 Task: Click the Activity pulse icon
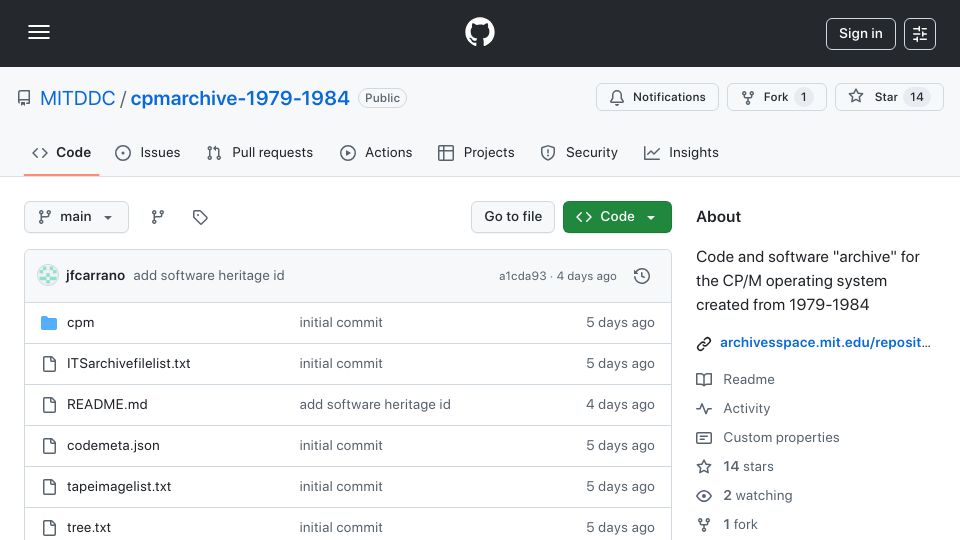(x=704, y=408)
